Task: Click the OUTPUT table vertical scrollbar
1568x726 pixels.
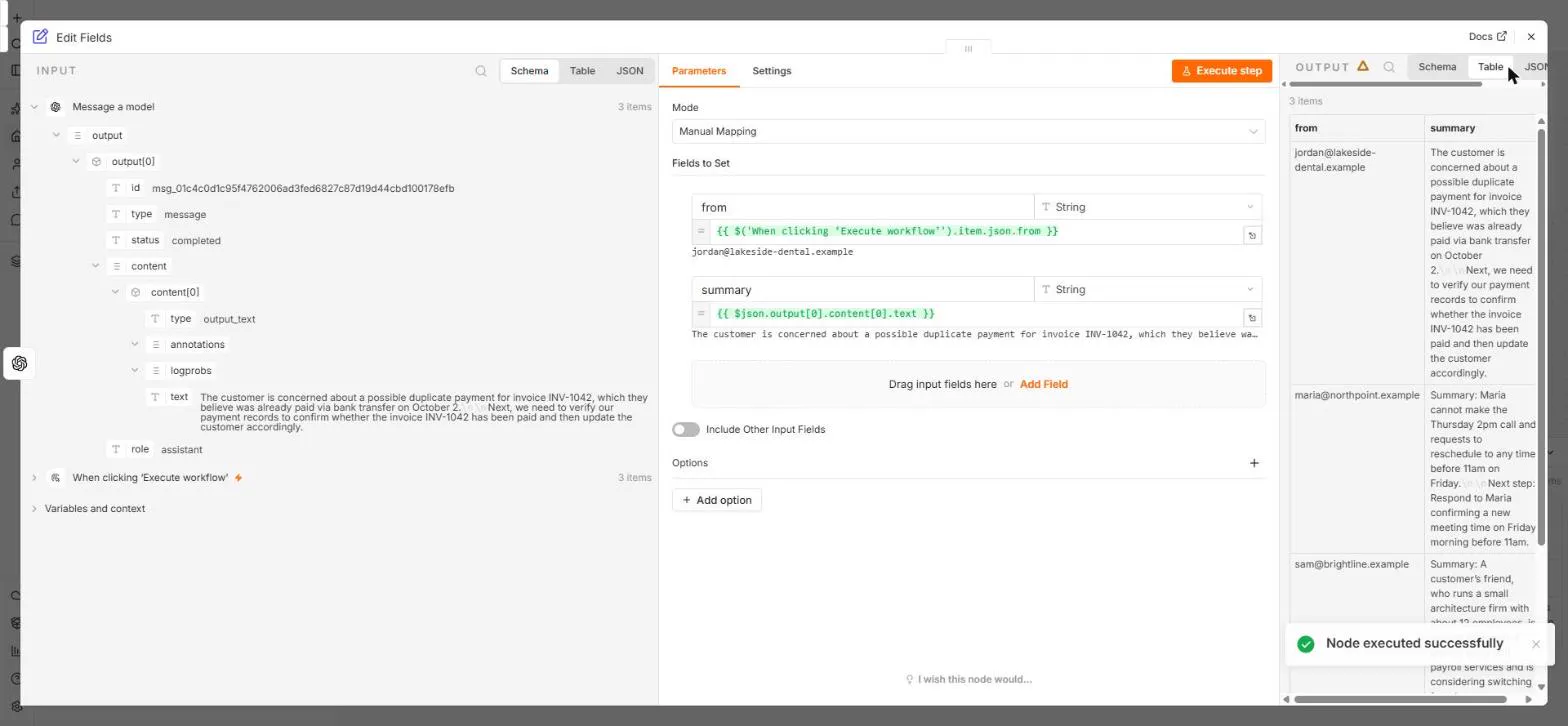Action: [1541, 335]
